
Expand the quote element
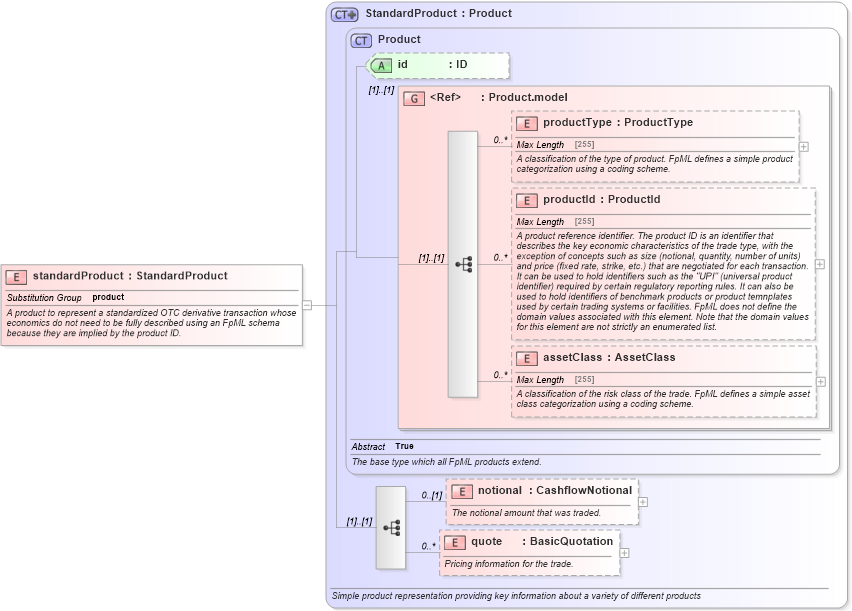click(x=624, y=553)
